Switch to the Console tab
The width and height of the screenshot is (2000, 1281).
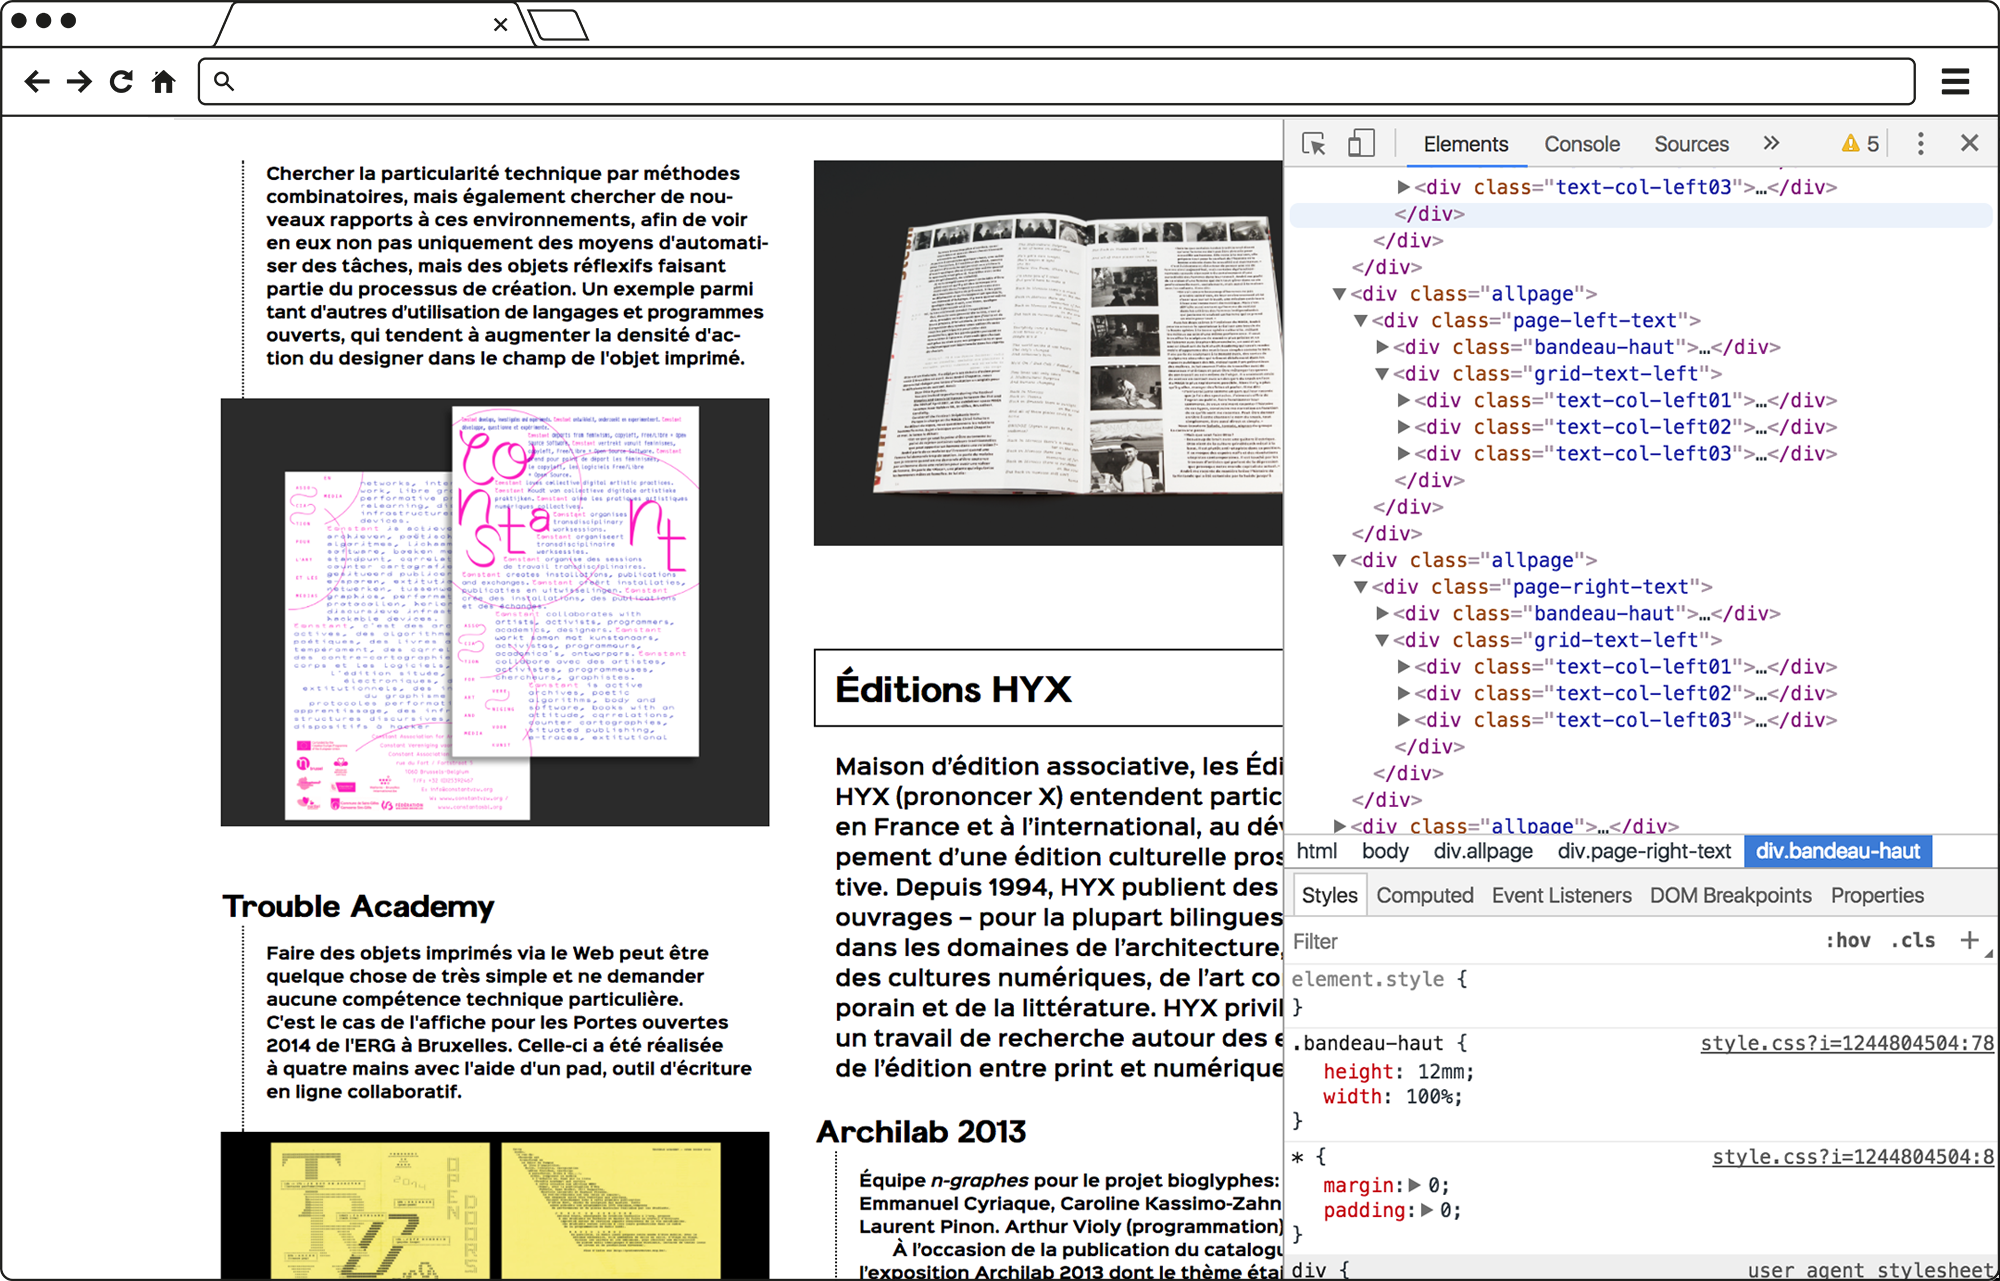1581,144
